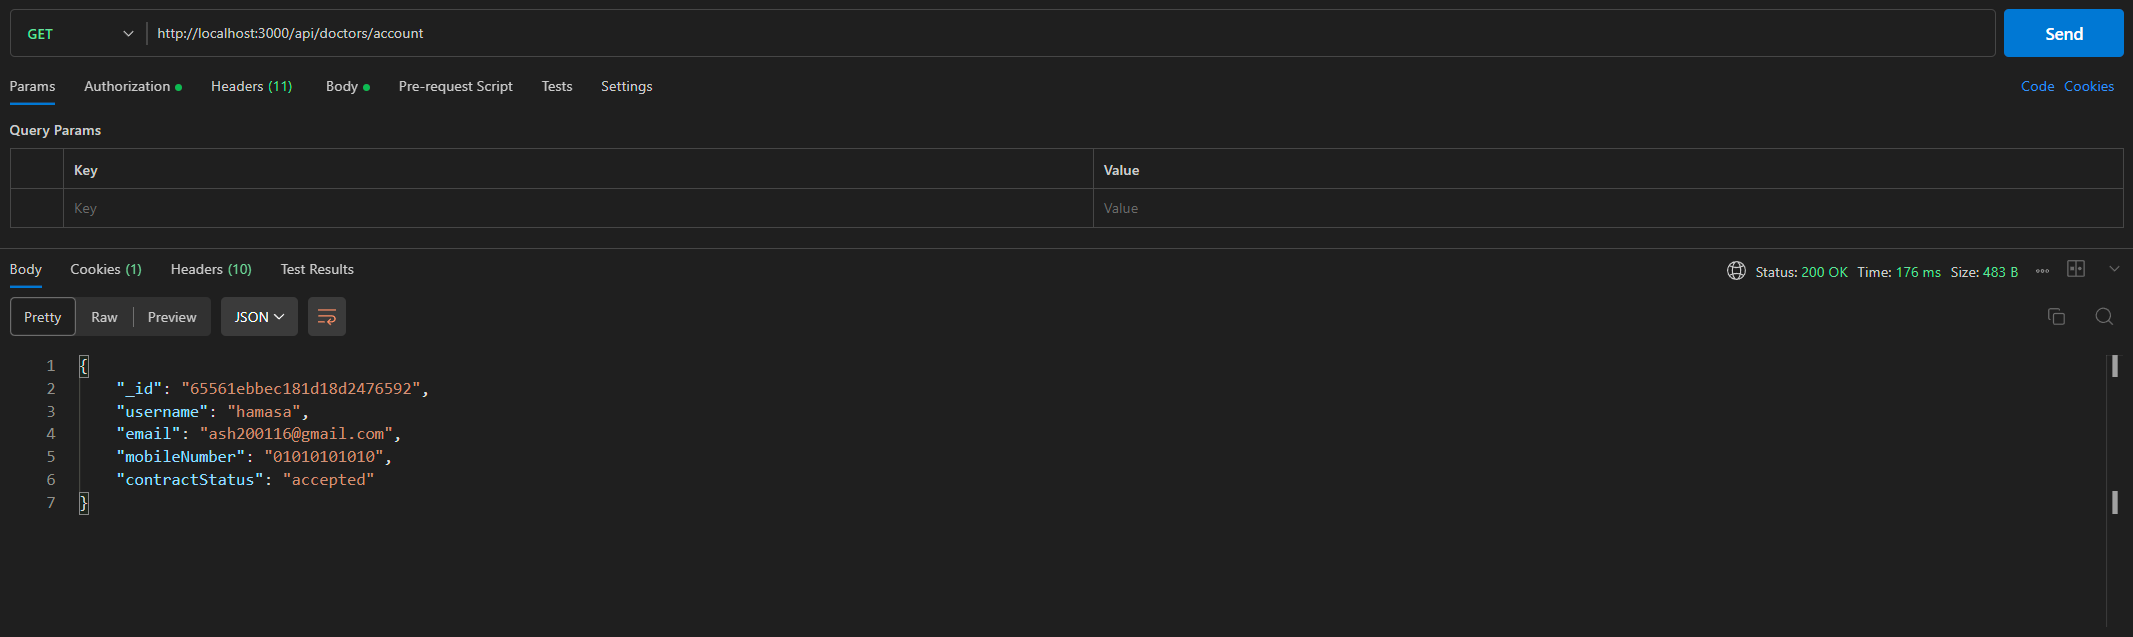The image size is (2133, 637).
Task: Open the Code link
Action: (x=2037, y=87)
